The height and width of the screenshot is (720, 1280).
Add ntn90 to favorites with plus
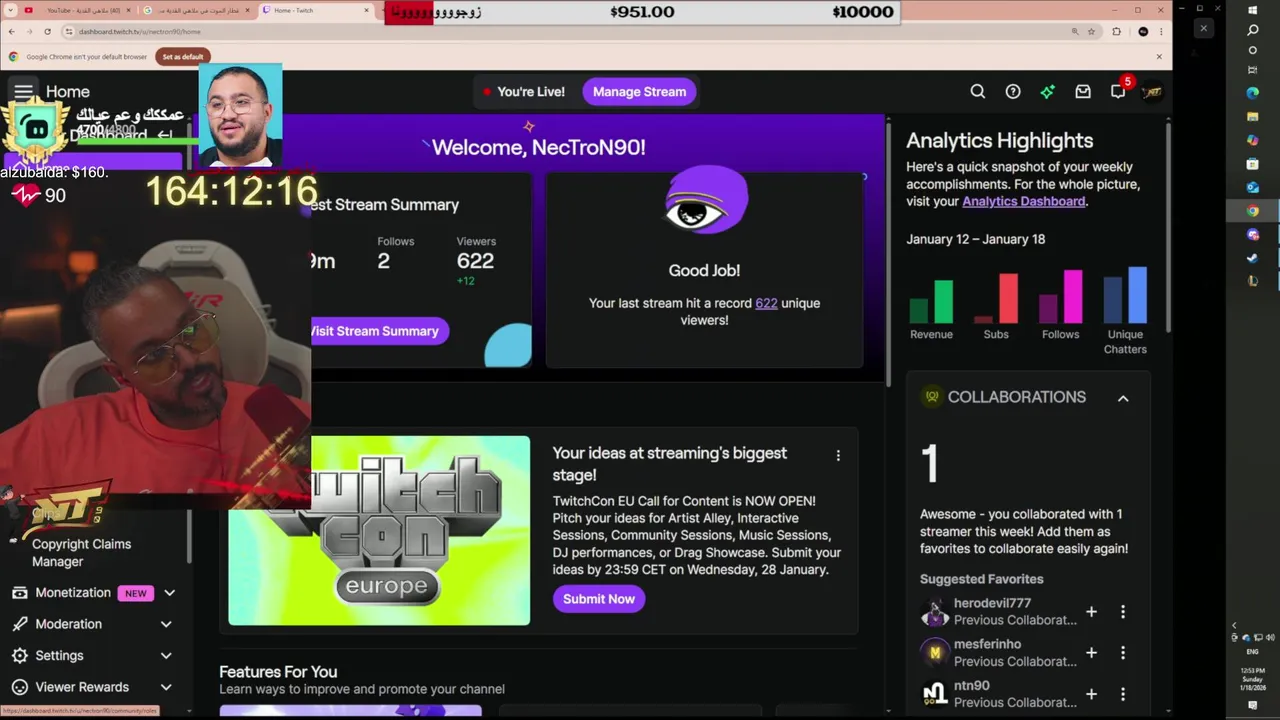(x=1091, y=694)
